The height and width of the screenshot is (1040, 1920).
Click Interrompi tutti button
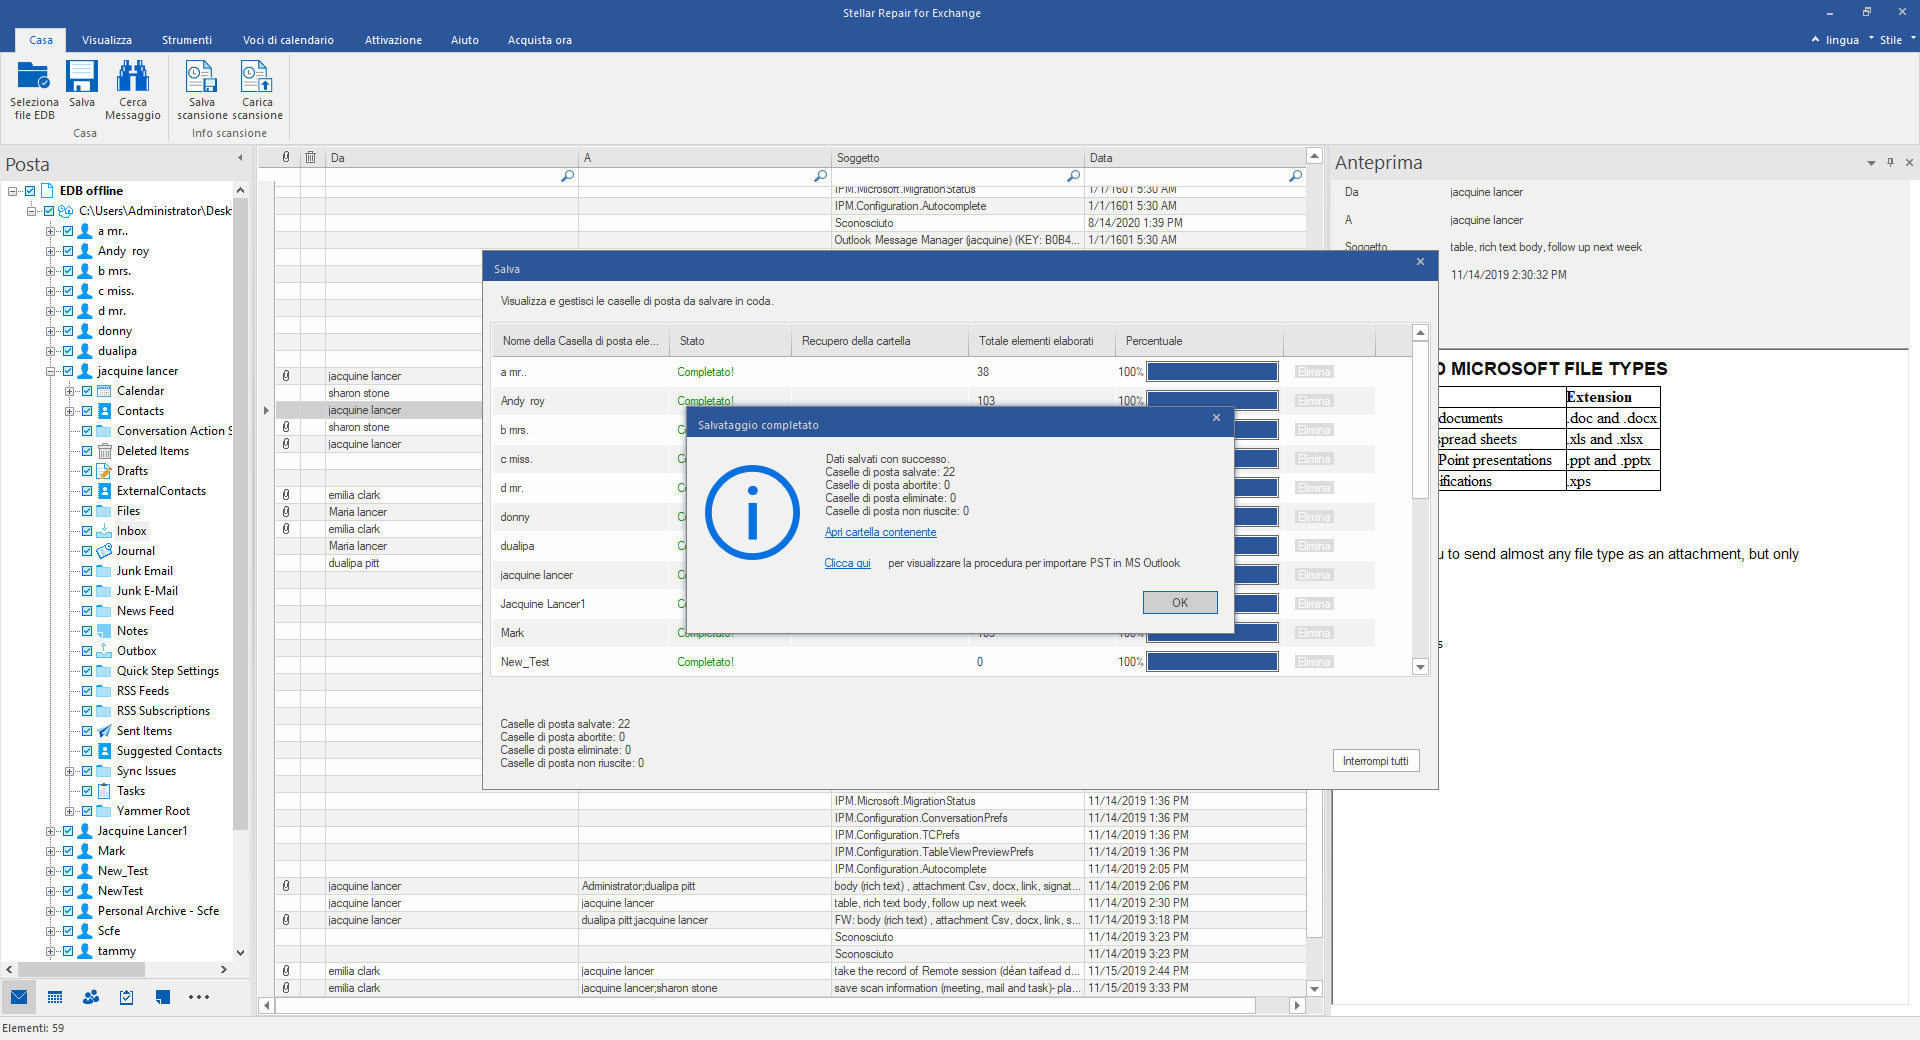pyautogui.click(x=1375, y=761)
